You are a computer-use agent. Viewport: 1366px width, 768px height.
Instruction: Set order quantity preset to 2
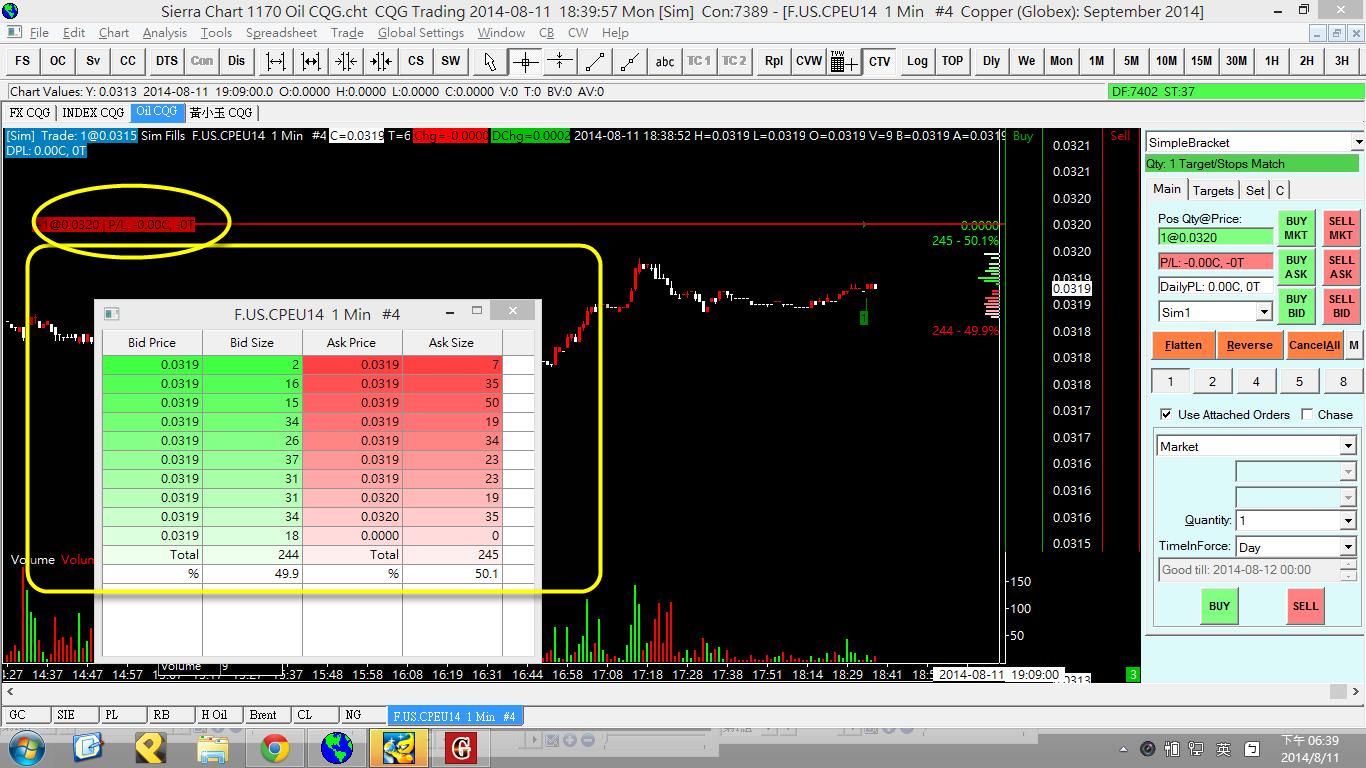tap(1213, 381)
